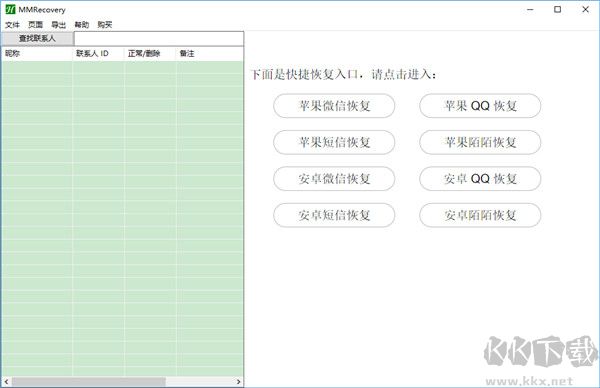Sort by 备注 column header

pos(210,54)
